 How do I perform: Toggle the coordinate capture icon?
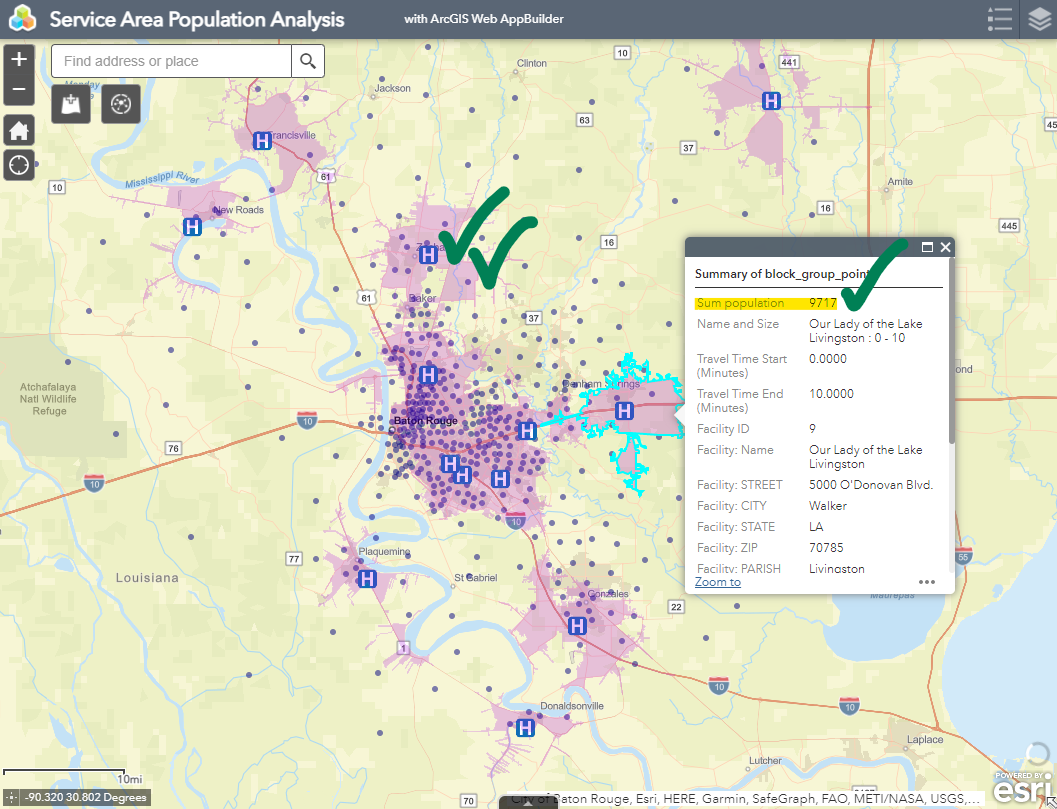point(11,798)
